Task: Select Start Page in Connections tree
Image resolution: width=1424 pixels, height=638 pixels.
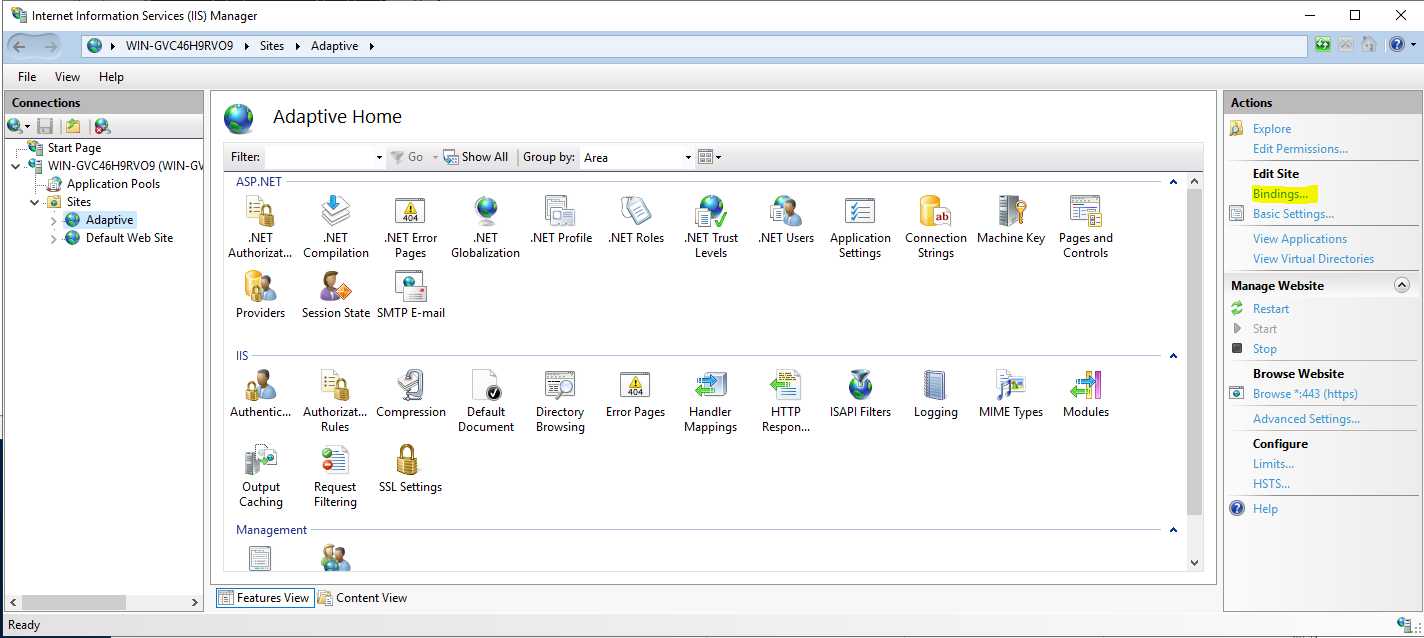Action: [x=74, y=148]
